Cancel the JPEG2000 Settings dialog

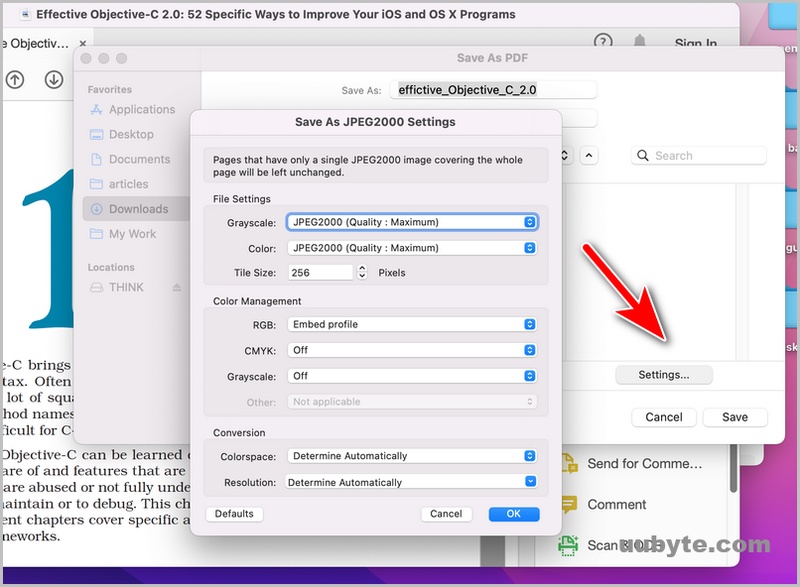click(x=446, y=514)
